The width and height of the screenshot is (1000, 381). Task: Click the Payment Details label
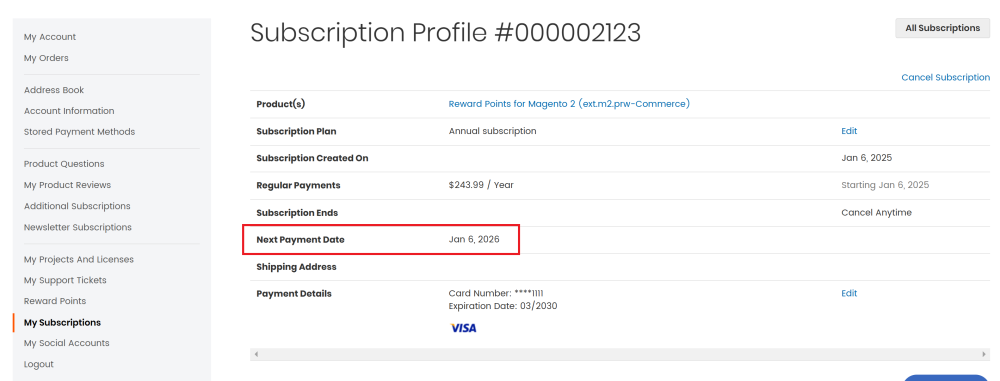tap(293, 294)
